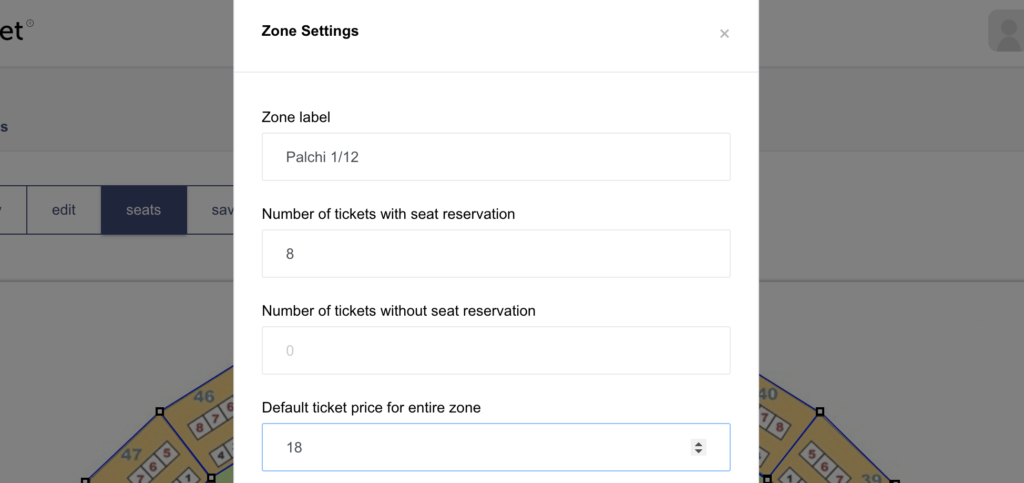1024x483 pixels.
Task: Select seat 5 in zone 39
Action: [812, 454]
